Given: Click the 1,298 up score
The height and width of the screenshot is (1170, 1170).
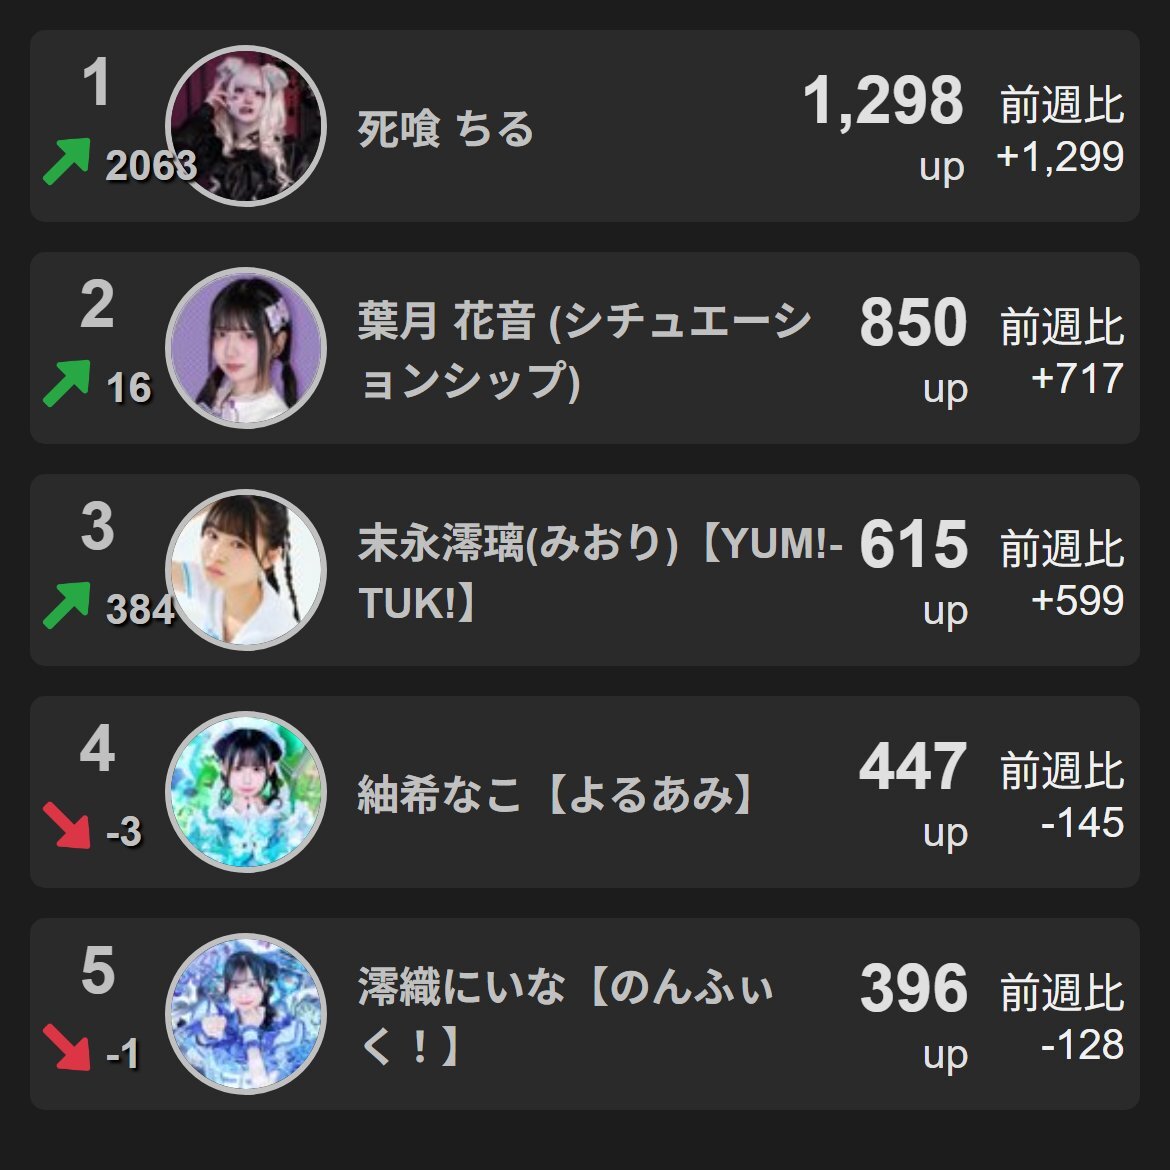Looking at the screenshot, I should coord(883,127).
